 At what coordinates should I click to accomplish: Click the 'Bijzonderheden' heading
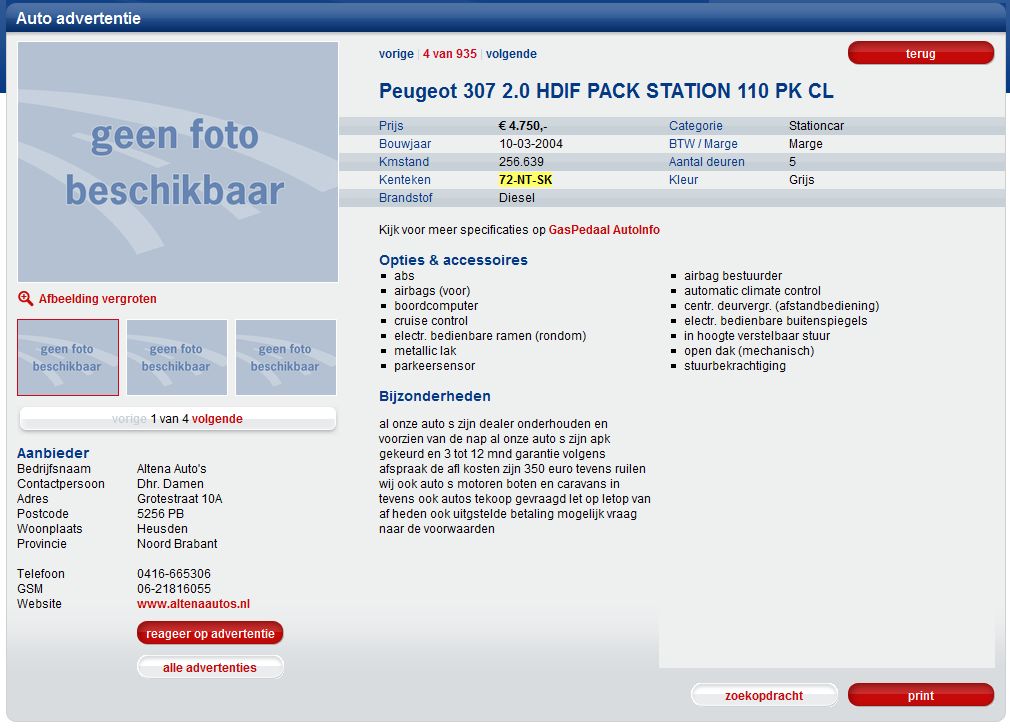coord(435,396)
